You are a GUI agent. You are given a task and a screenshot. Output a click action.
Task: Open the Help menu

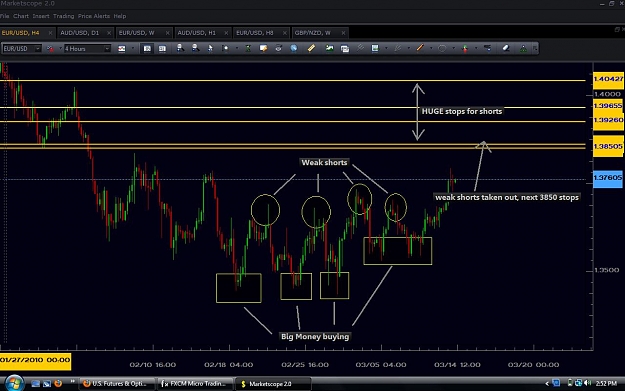120,16
